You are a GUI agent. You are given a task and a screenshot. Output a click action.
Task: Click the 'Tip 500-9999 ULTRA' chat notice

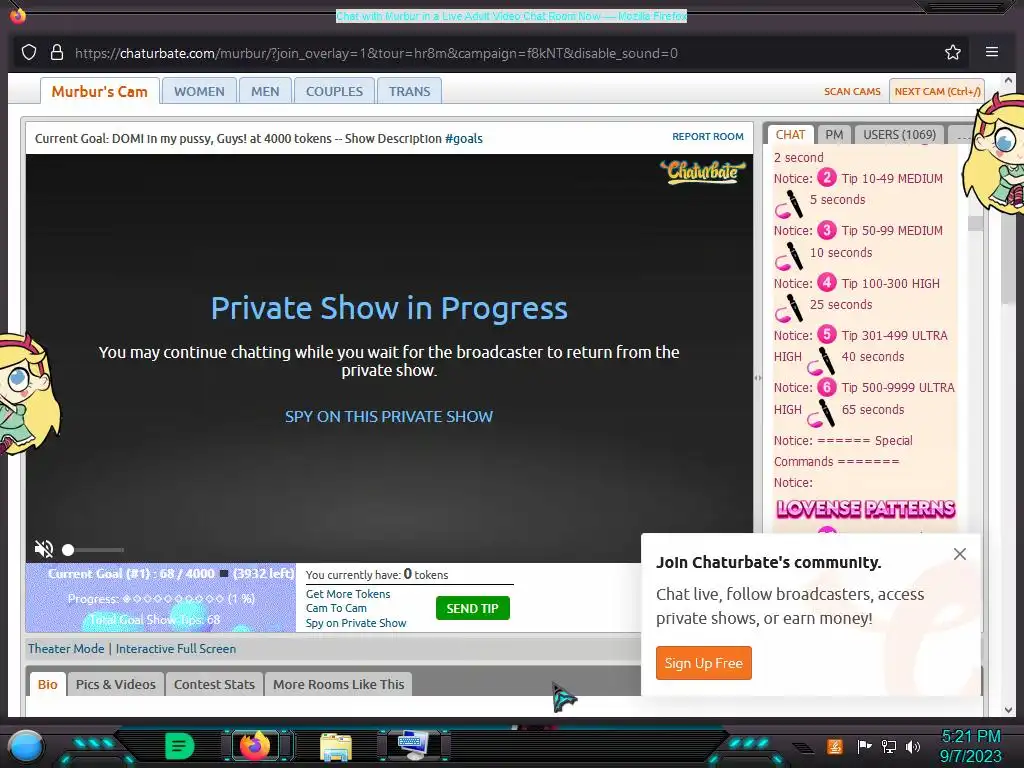[x=897, y=387]
